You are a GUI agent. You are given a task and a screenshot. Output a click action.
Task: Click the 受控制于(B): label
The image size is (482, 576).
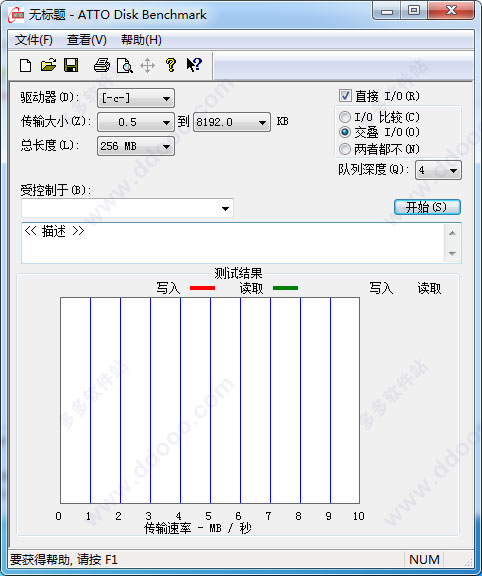(x=55, y=190)
